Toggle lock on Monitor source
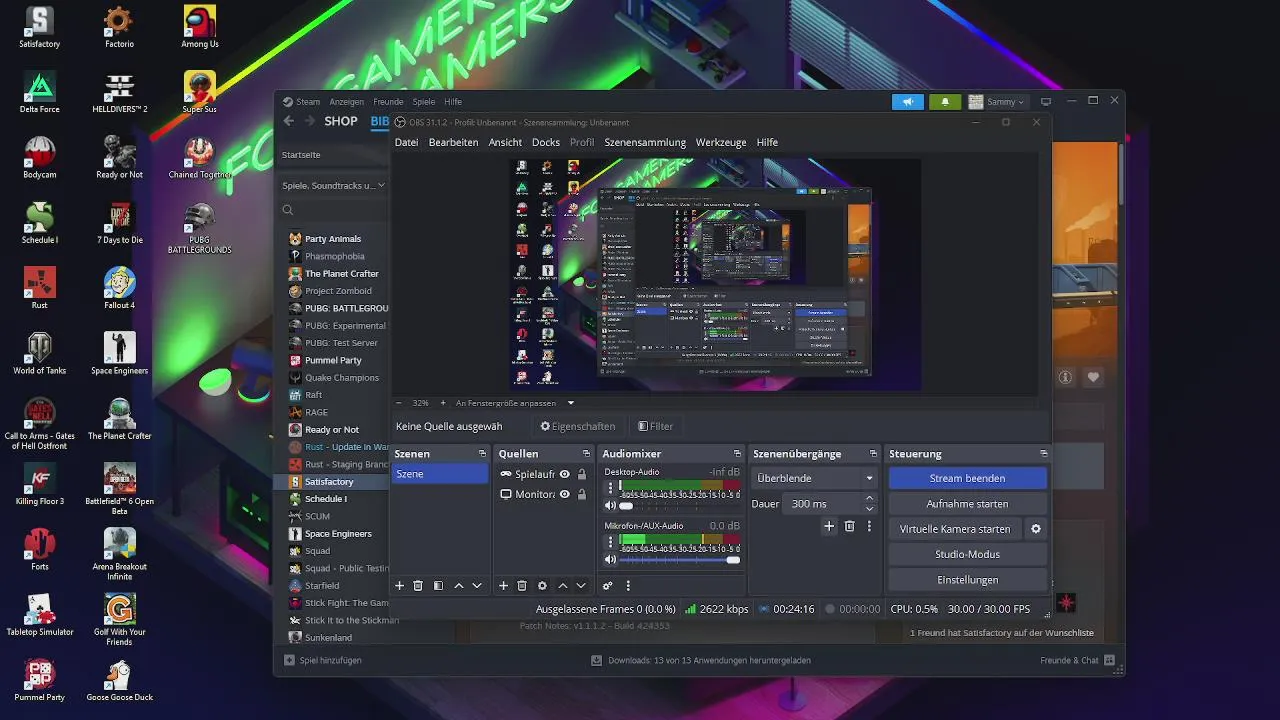Screen dimensions: 1280x720 (x=581, y=494)
